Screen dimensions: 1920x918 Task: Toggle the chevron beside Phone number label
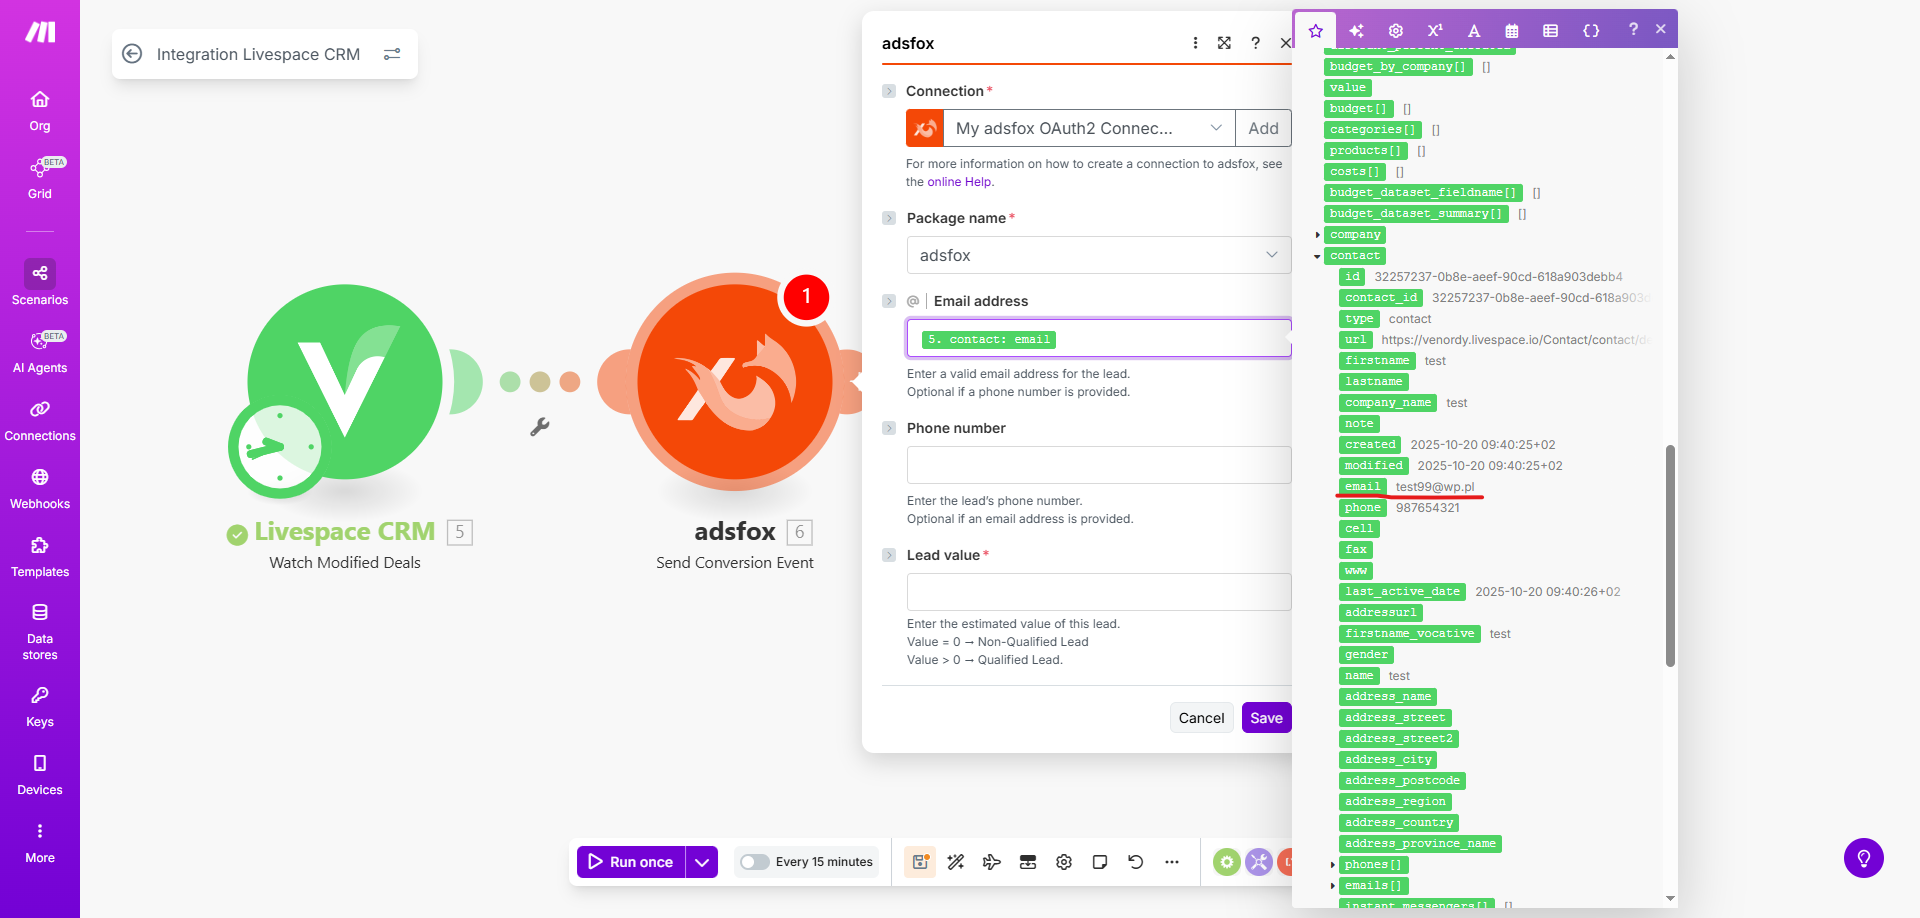point(889,428)
